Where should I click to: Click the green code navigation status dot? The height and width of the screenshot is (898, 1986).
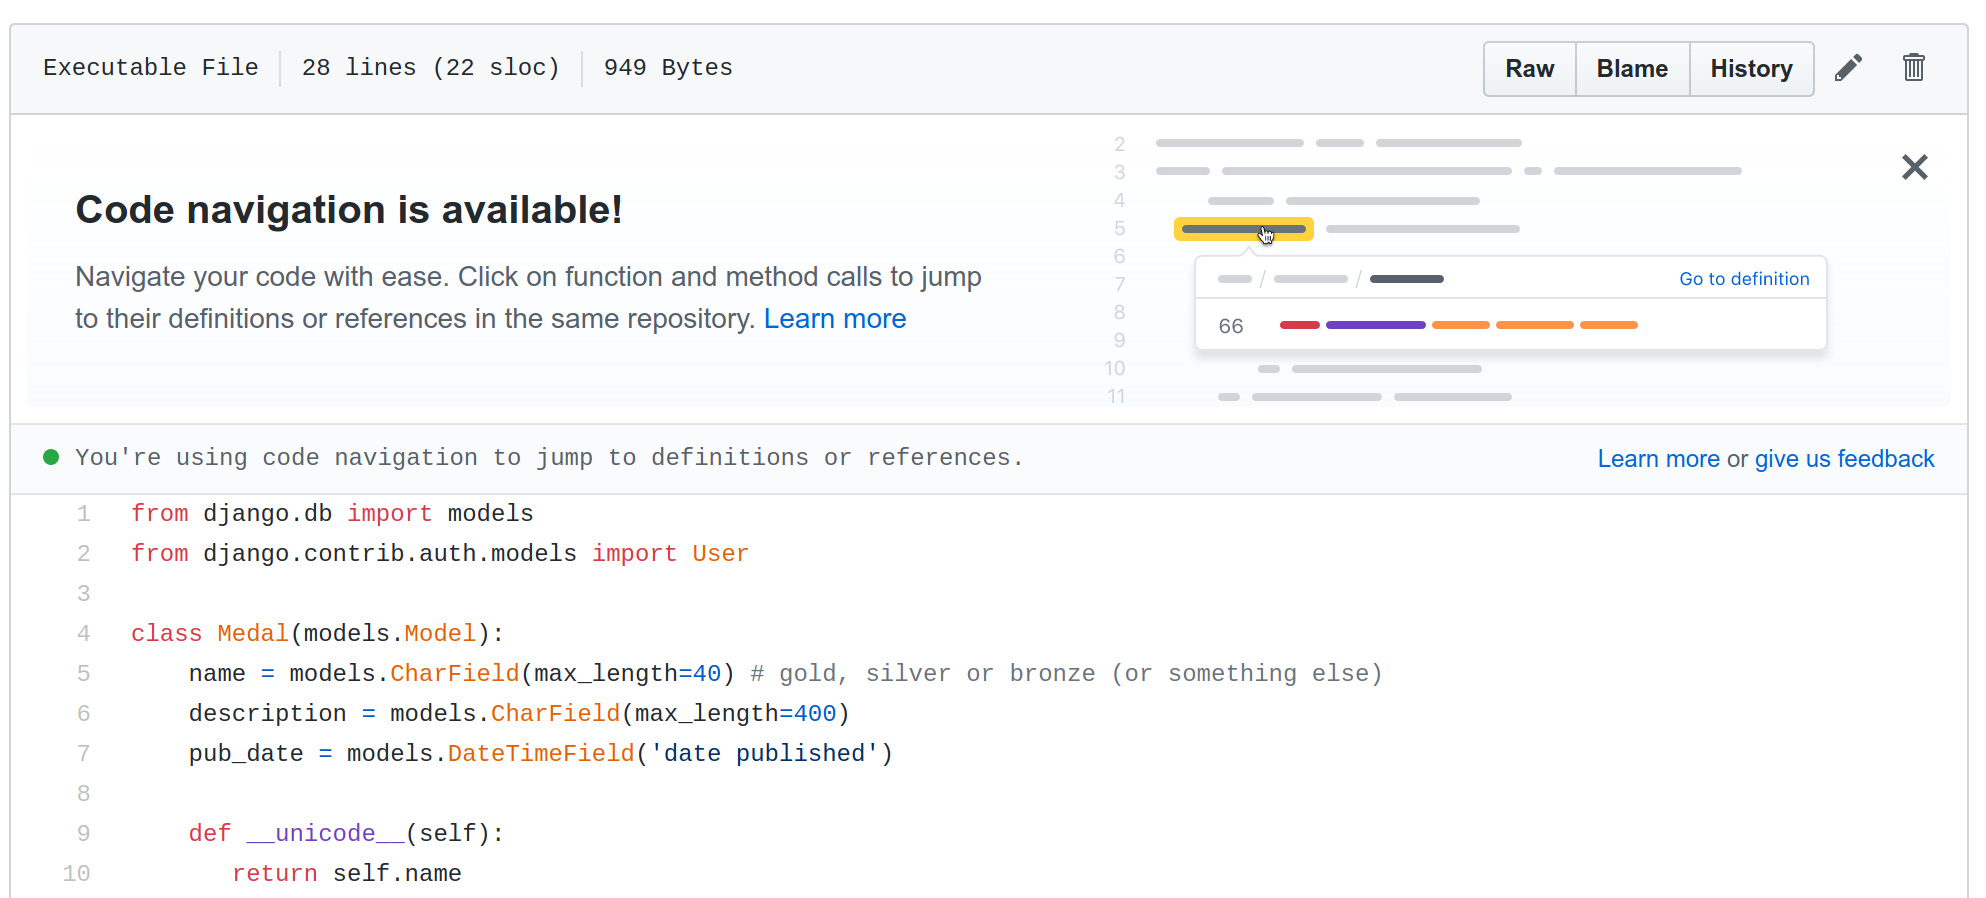click(51, 458)
